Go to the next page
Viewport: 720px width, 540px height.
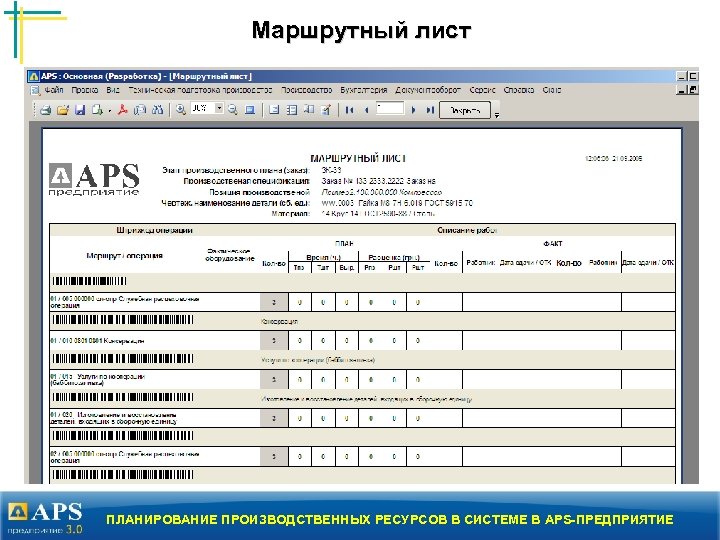point(413,110)
